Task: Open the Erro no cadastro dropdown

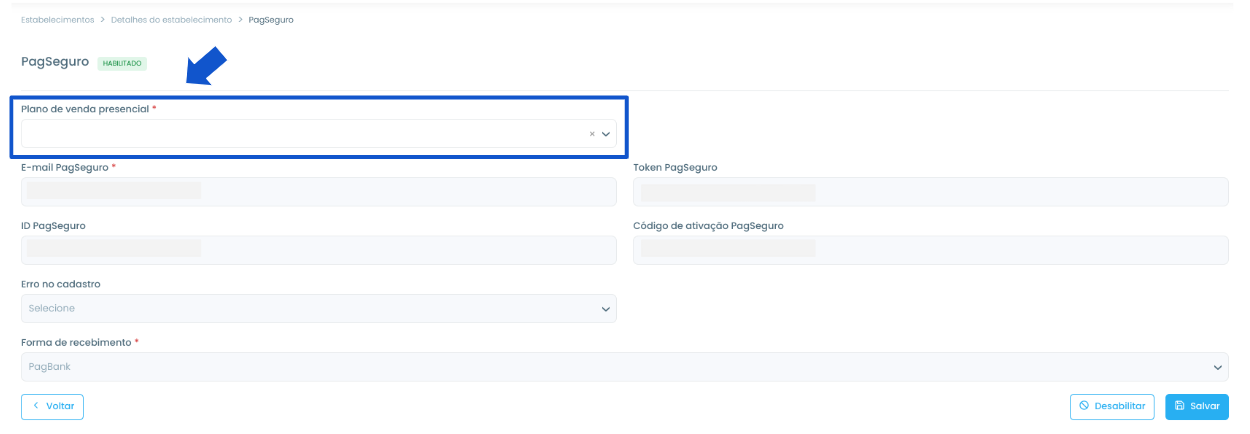Action: (x=319, y=308)
